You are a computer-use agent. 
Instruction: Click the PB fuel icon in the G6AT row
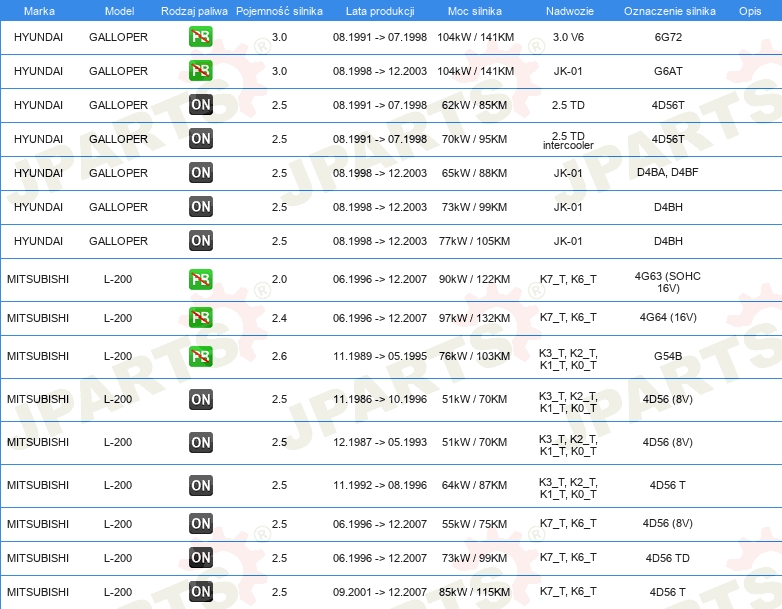[200, 71]
